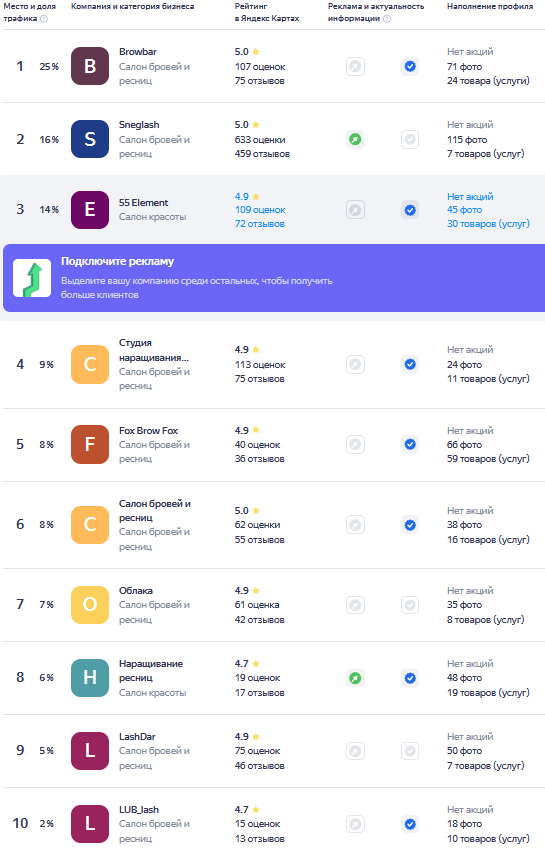Click the 59 товаров (услуг) text

click(x=488, y=459)
